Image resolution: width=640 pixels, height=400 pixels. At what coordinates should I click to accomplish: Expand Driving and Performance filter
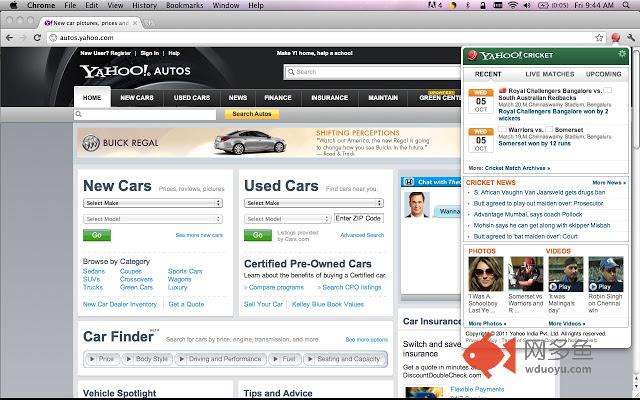tap(220, 359)
